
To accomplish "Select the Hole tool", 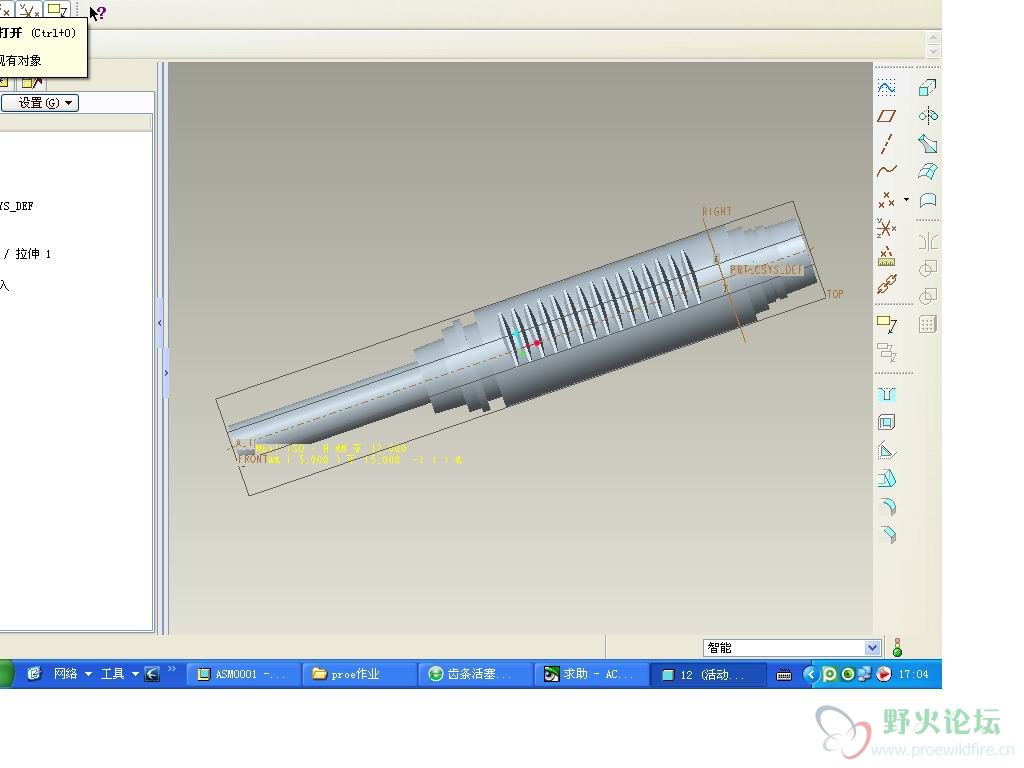I will [886, 394].
